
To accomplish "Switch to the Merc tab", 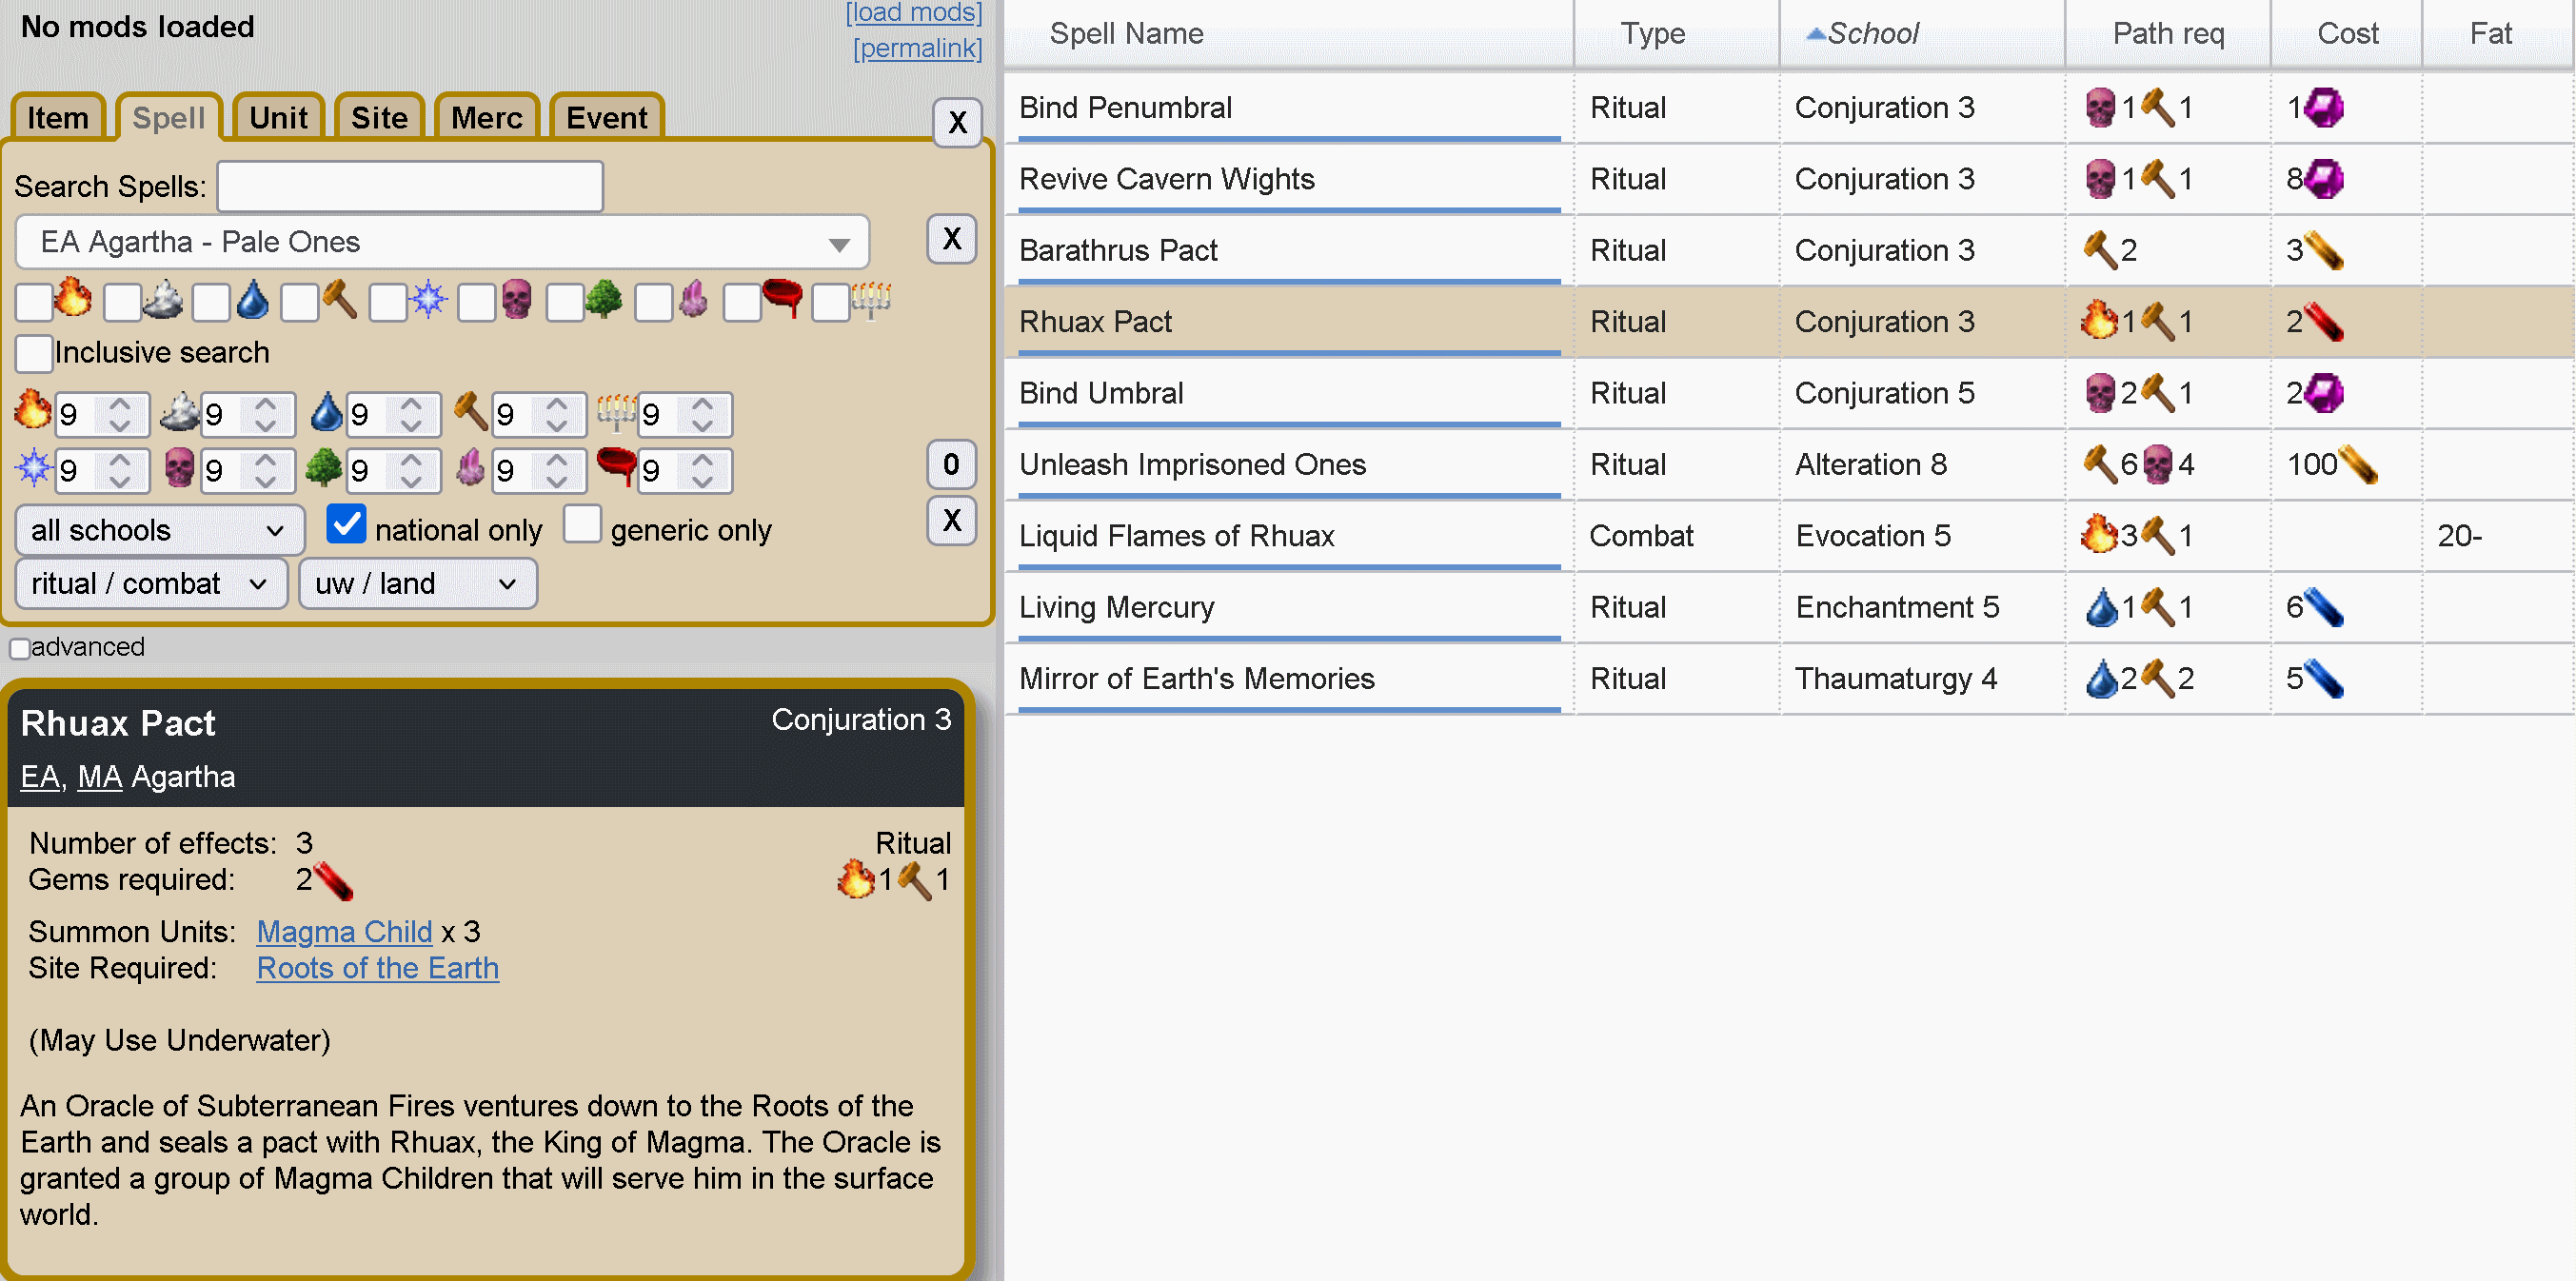I will tap(487, 117).
